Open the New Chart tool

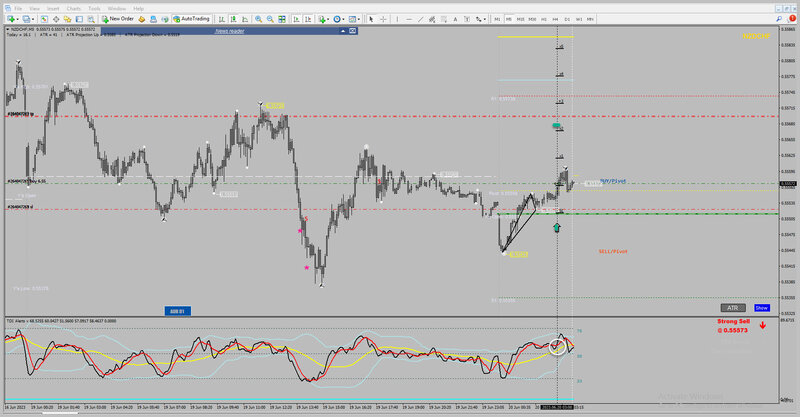click(x=10, y=19)
